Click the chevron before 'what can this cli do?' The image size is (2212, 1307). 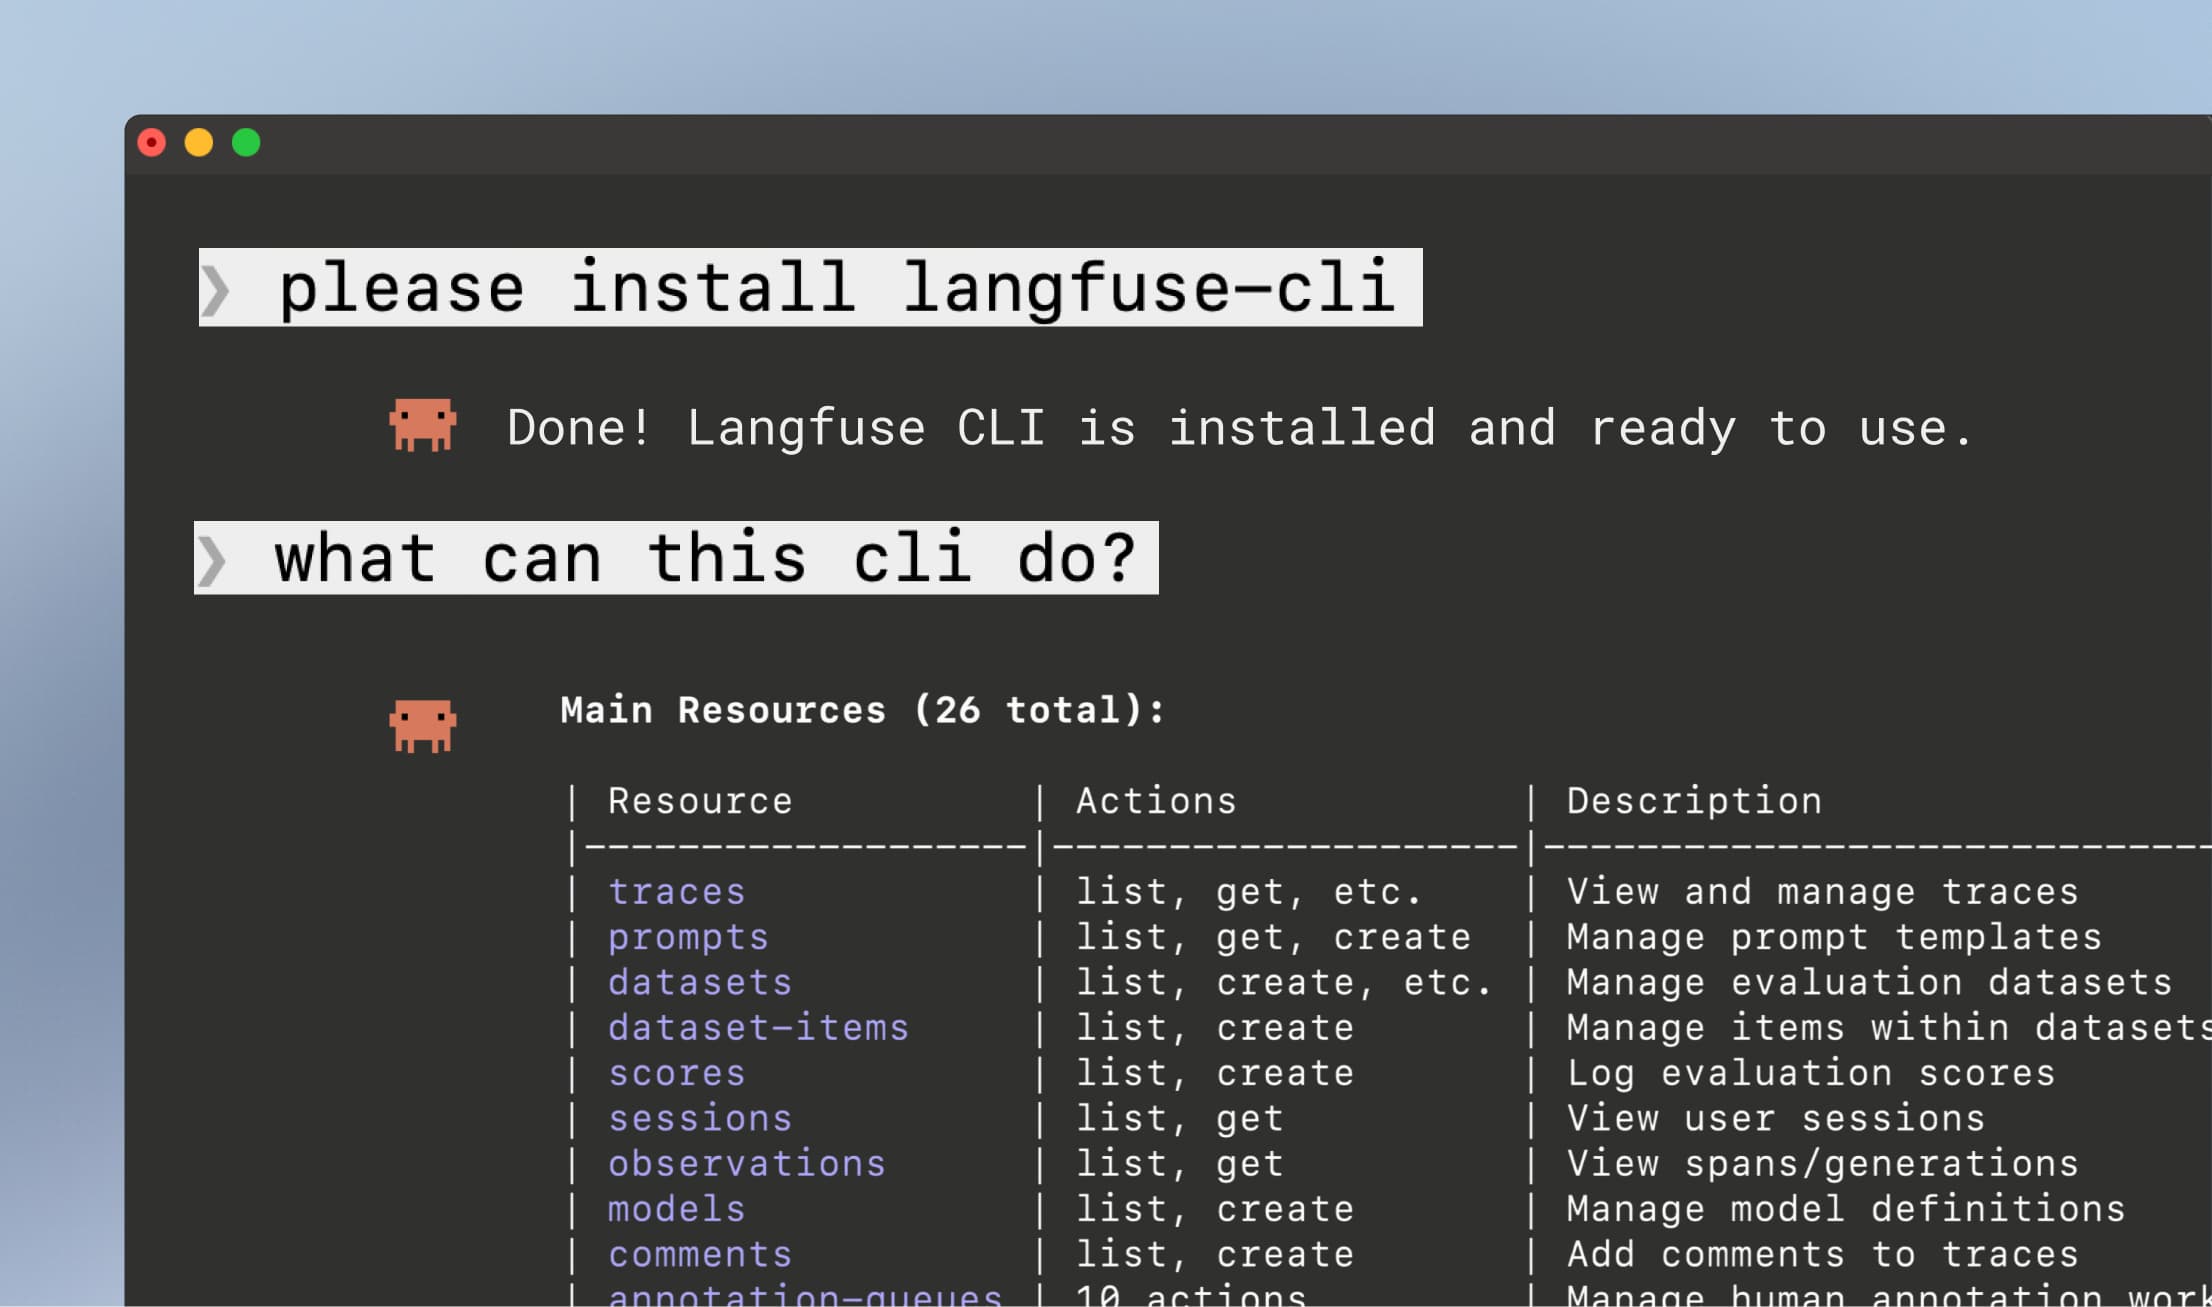[211, 560]
